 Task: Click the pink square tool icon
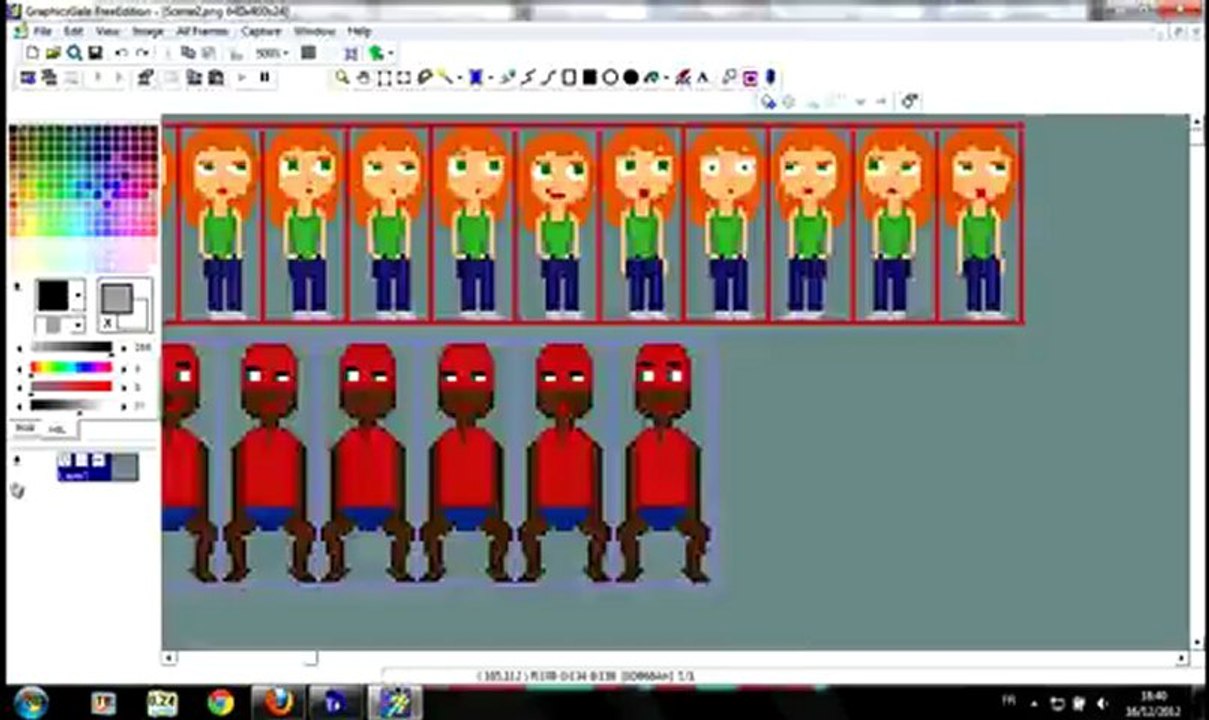coord(750,78)
